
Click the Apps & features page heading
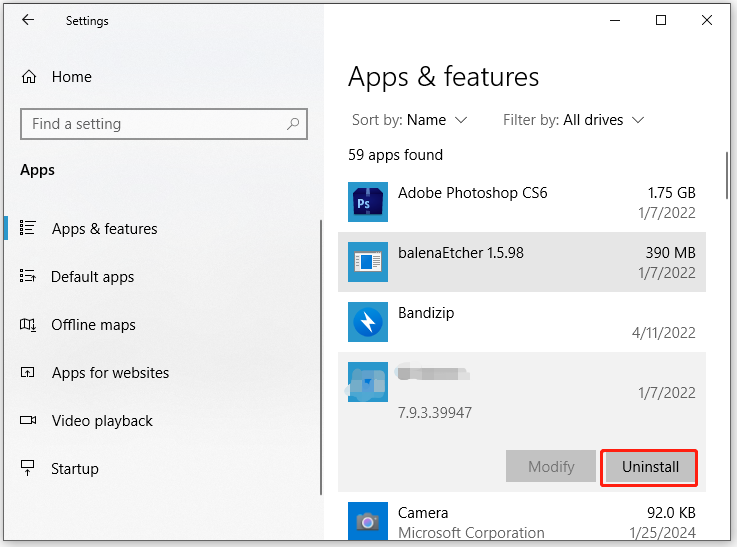443,77
